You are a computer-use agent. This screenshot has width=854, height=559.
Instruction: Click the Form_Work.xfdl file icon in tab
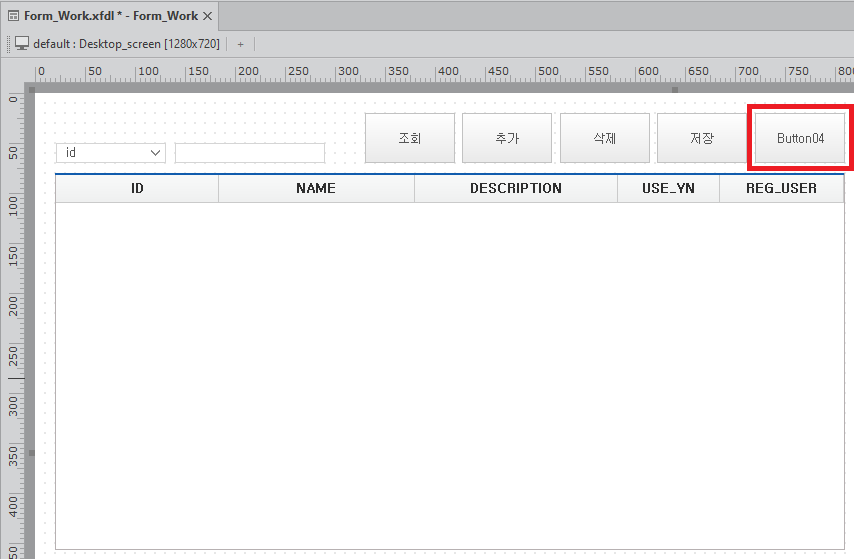14,16
